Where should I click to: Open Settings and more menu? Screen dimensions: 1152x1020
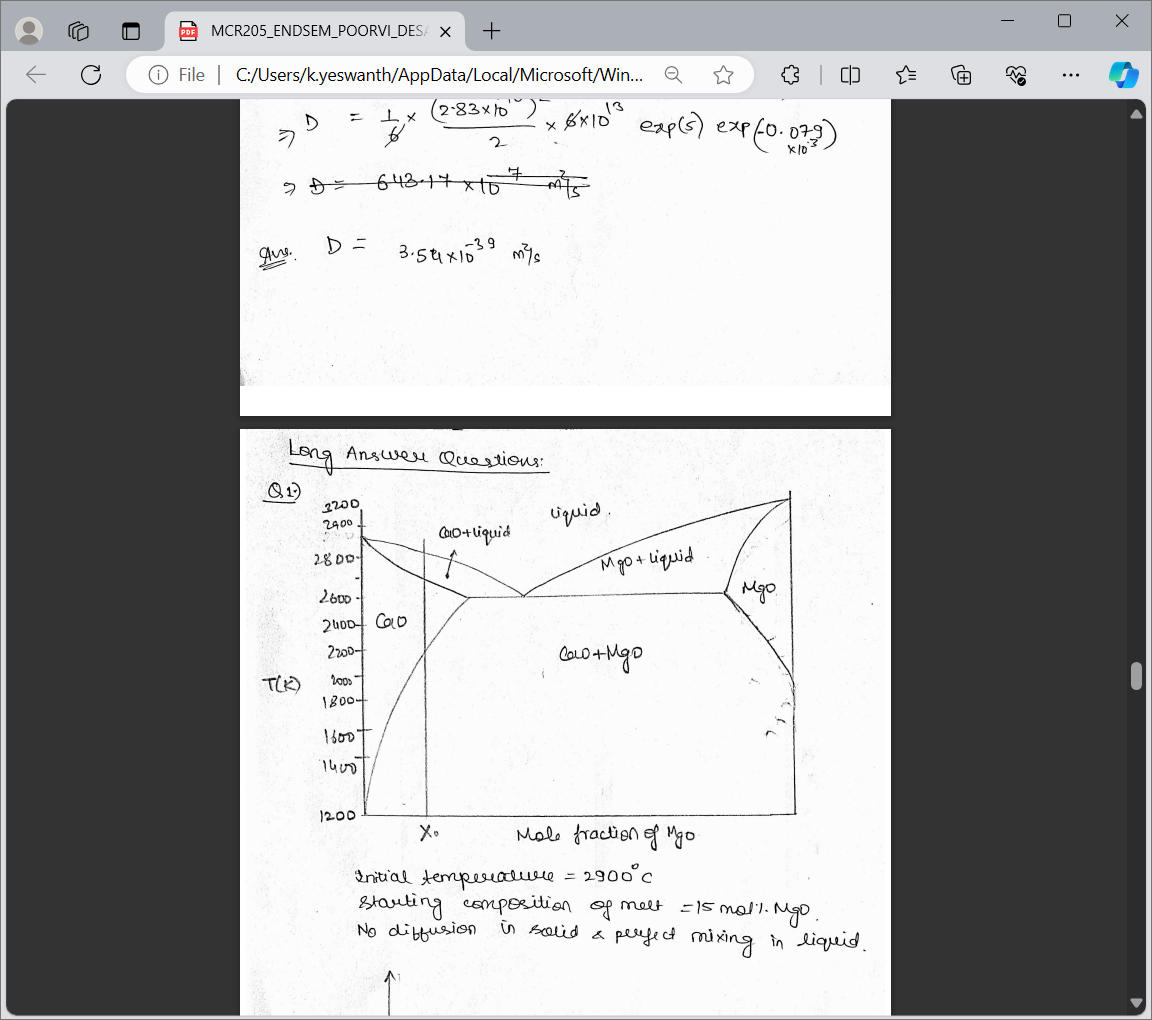[1071, 74]
